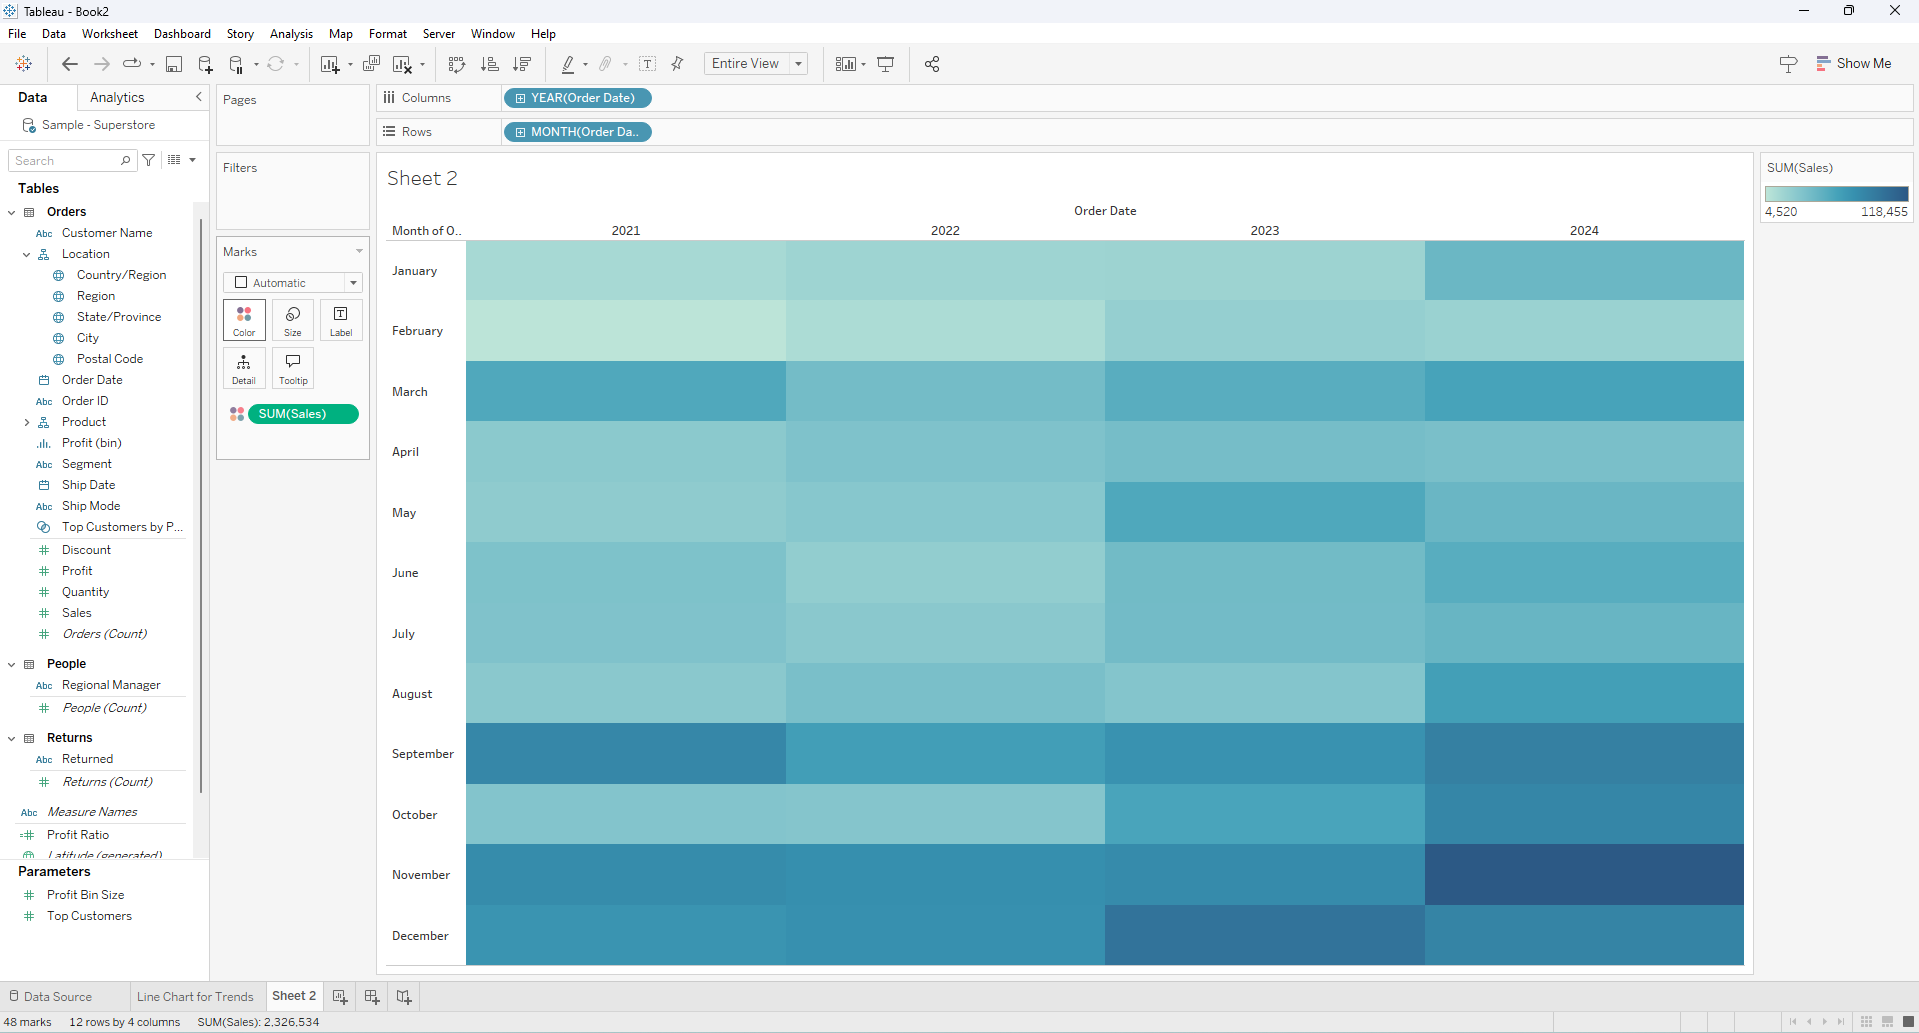Open the Worksheet menu

[x=110, y=34]
